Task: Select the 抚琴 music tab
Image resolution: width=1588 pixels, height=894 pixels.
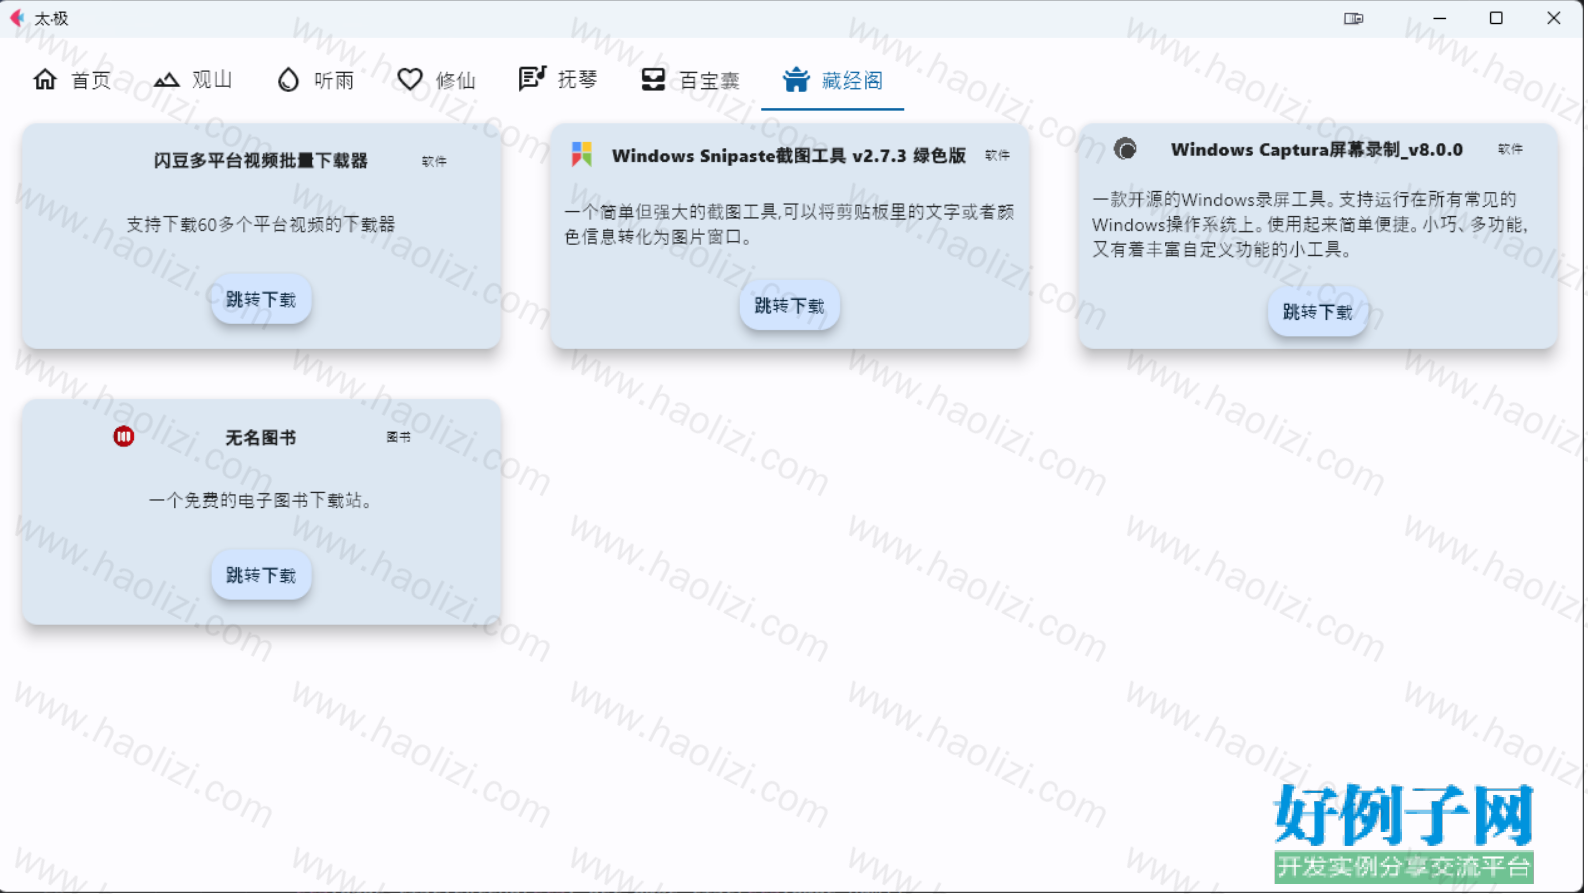Action: [x=559, y=80]
